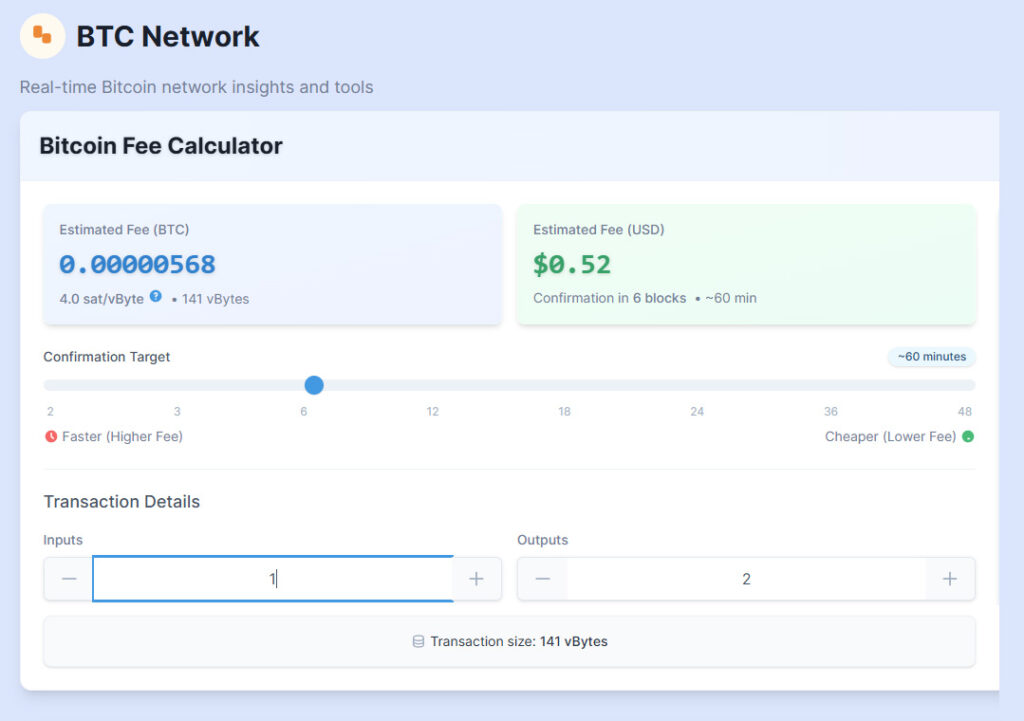The image size is (1024, 721).
Task: Click the Inputs number field
Action: click(272, 579)
